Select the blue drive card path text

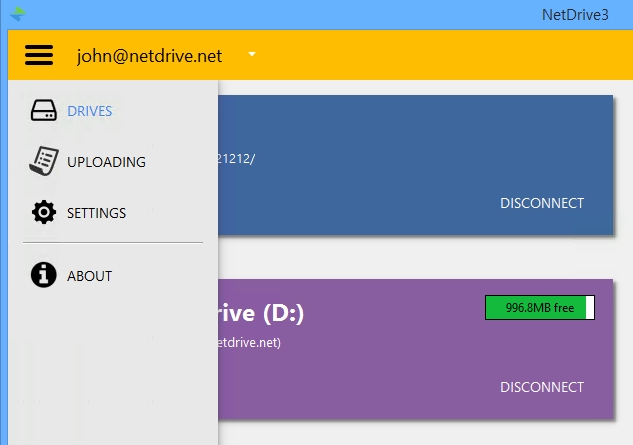[x=237, y=158]
